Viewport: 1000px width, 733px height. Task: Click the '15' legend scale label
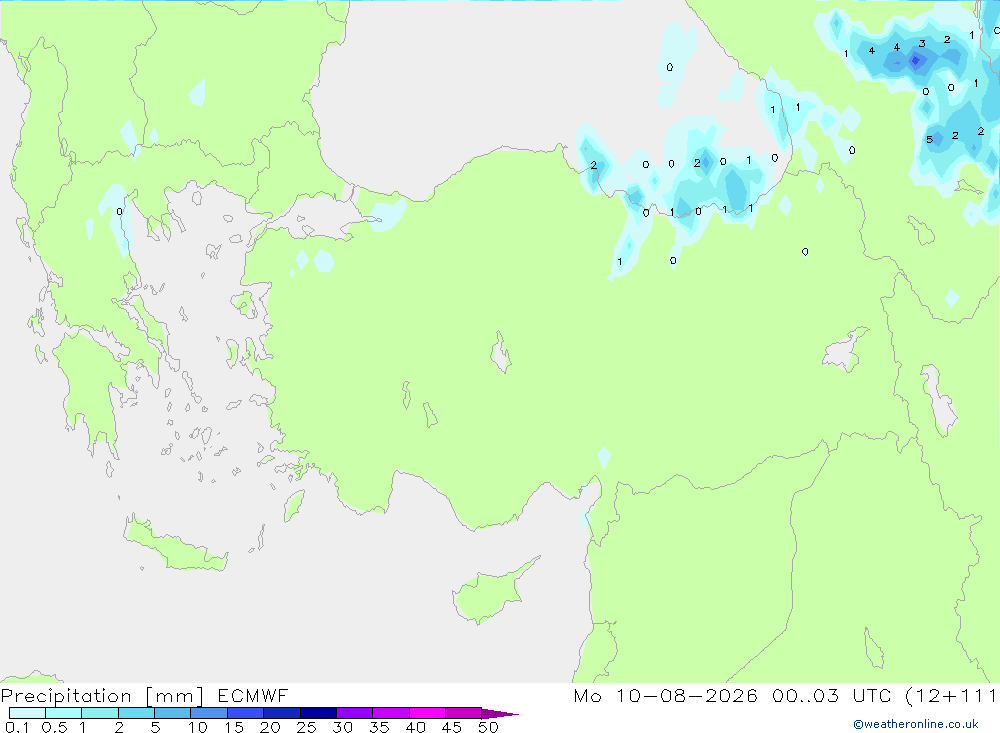click(233, 727)
